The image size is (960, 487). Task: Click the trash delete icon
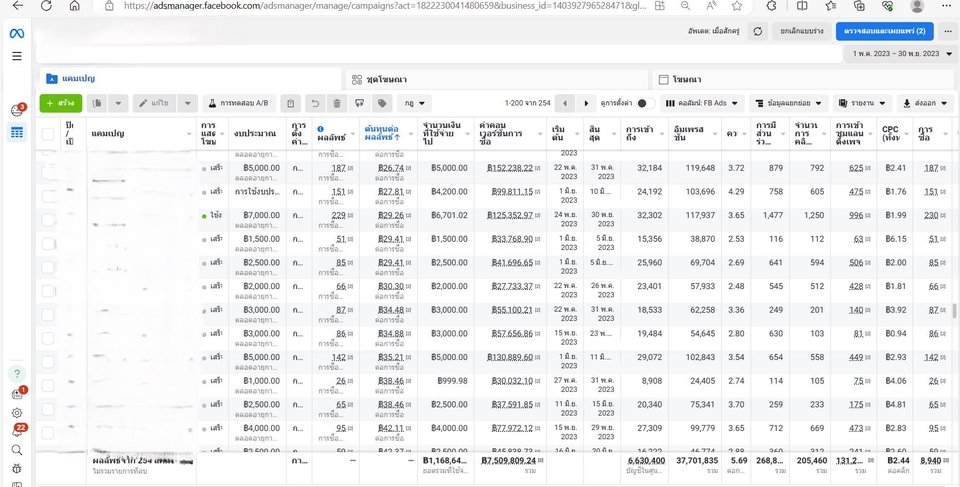pos(337,104)
